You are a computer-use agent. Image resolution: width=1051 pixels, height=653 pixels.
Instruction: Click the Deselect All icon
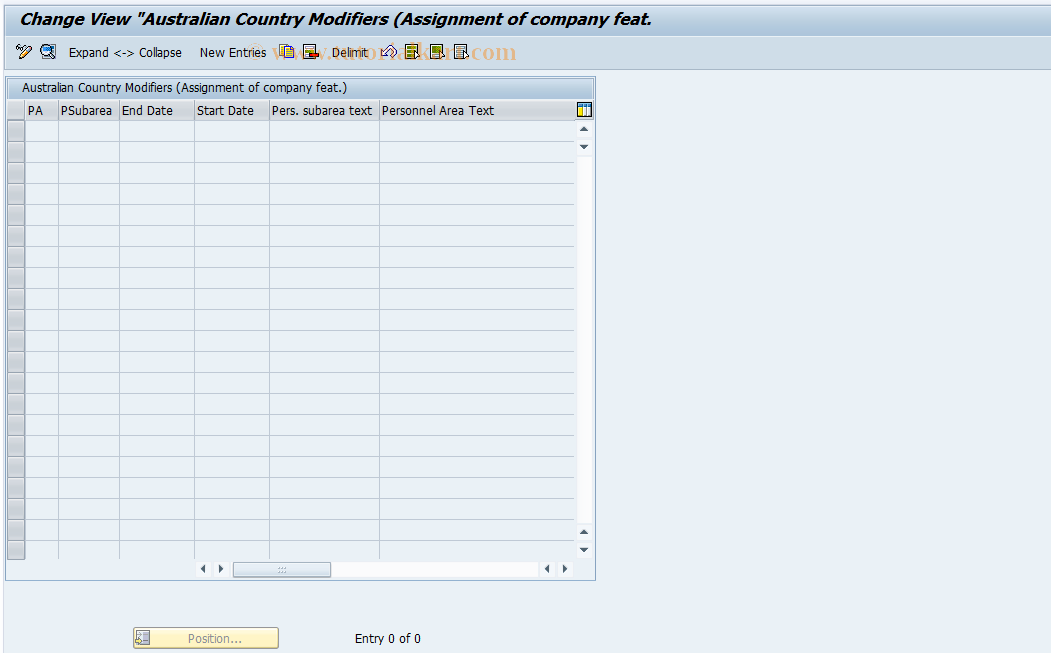tap(460, 52)
